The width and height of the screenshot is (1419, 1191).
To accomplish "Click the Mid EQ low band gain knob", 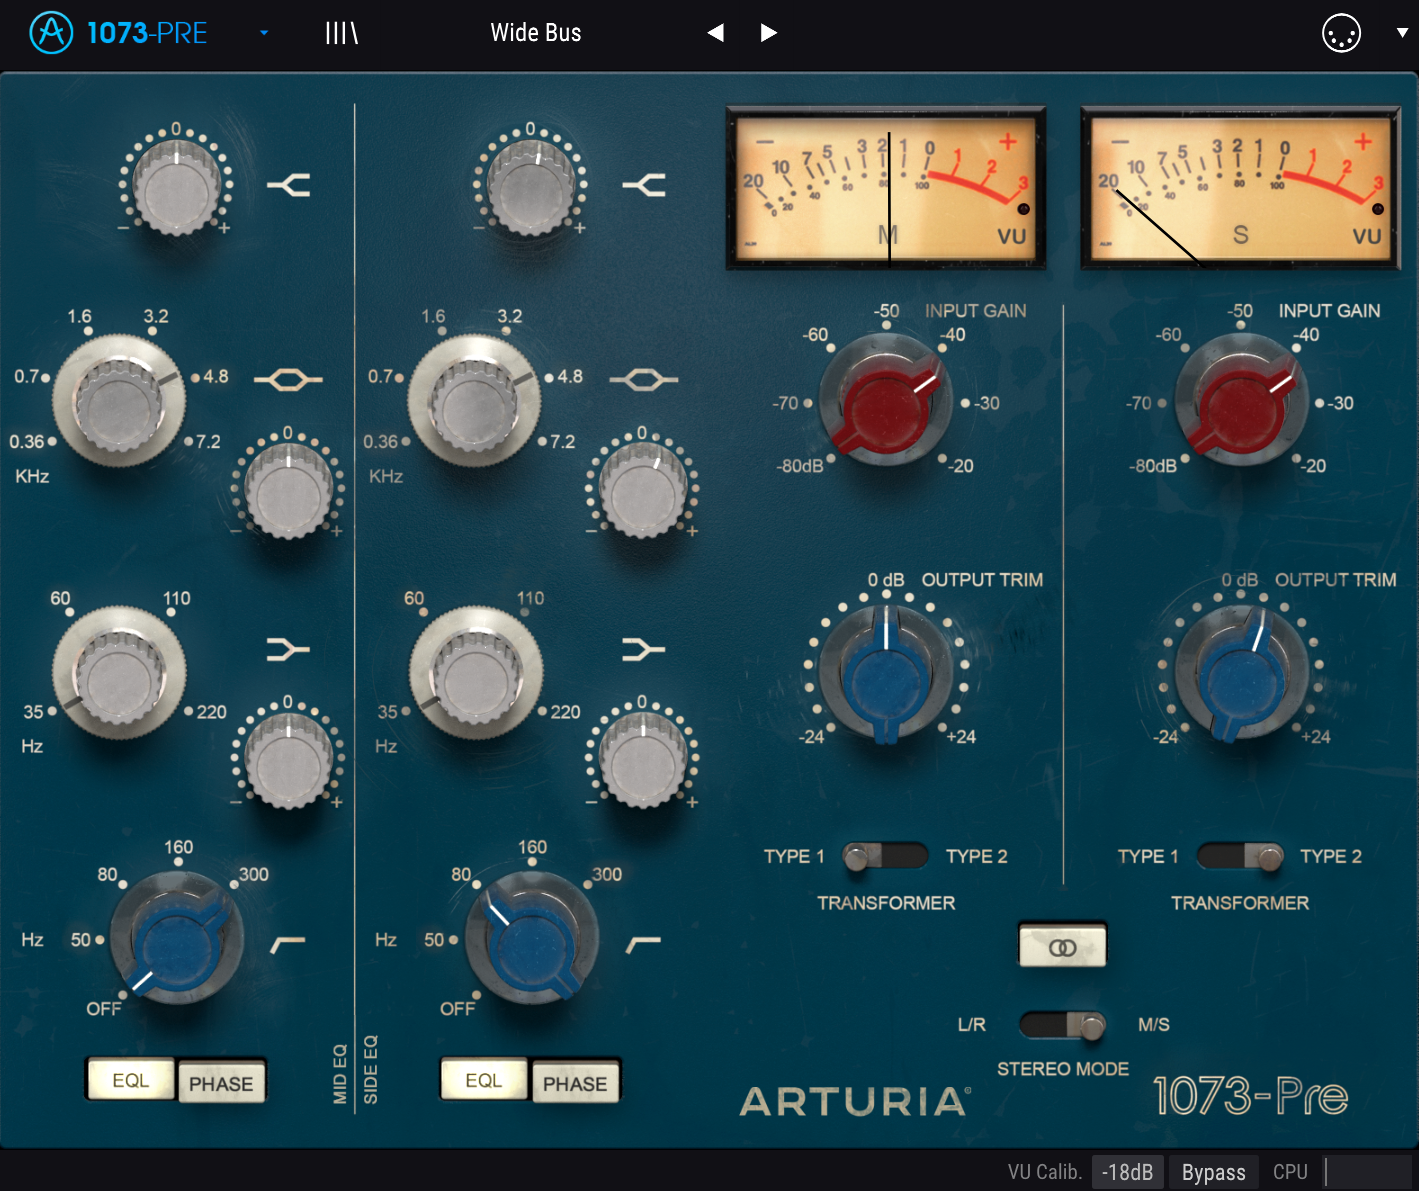I will point(288,760).
